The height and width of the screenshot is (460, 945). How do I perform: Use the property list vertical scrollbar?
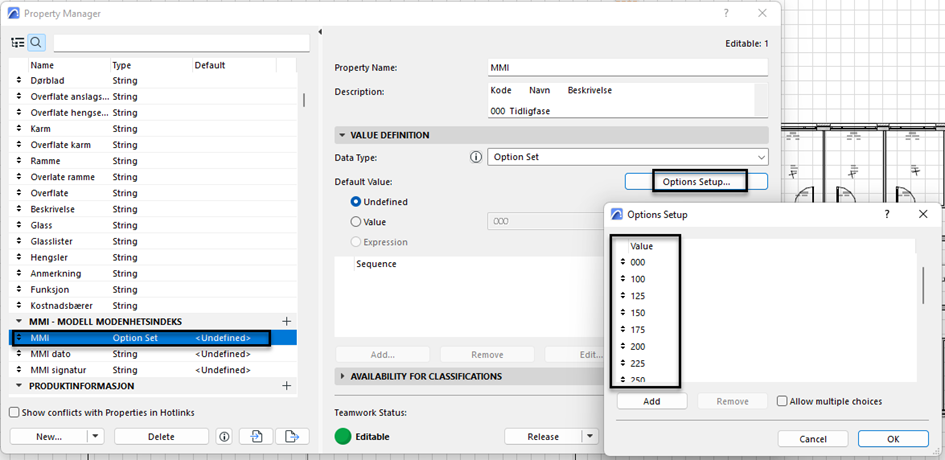tap(304, 100)
